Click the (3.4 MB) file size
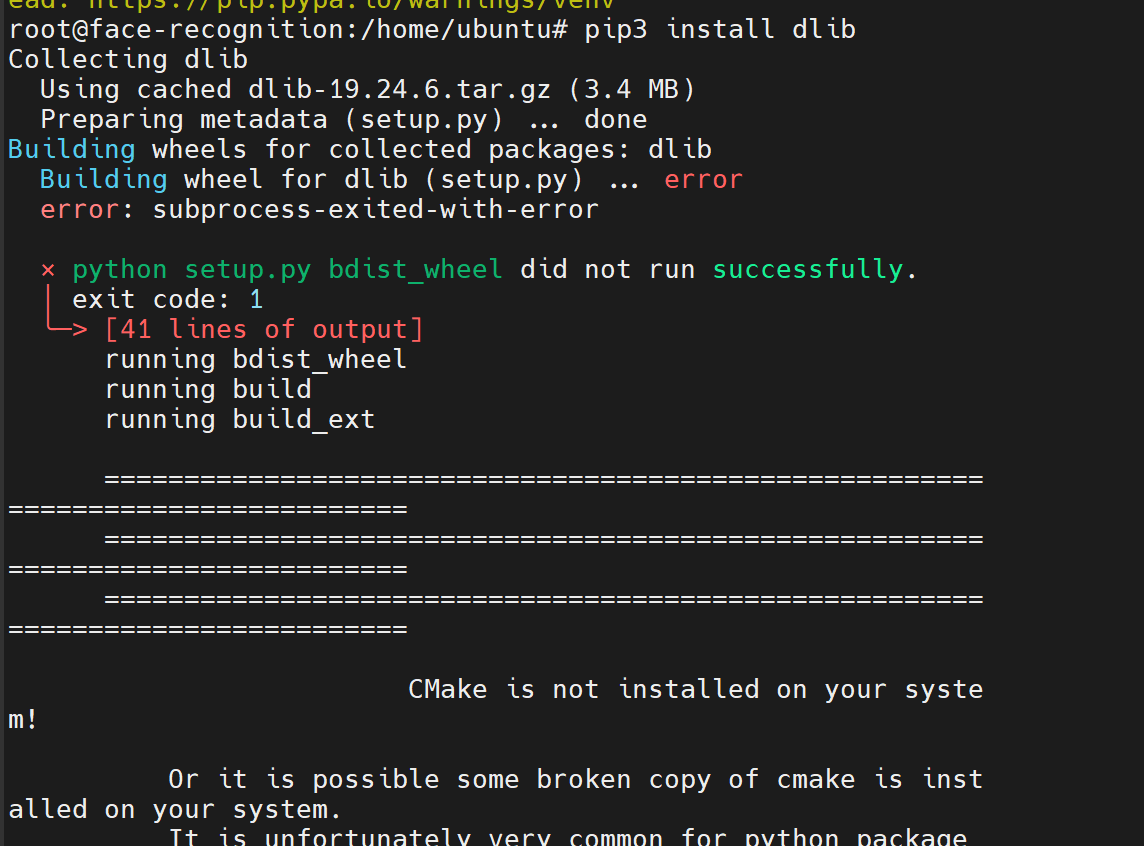The image size is (1144, 846). [631, 89]
